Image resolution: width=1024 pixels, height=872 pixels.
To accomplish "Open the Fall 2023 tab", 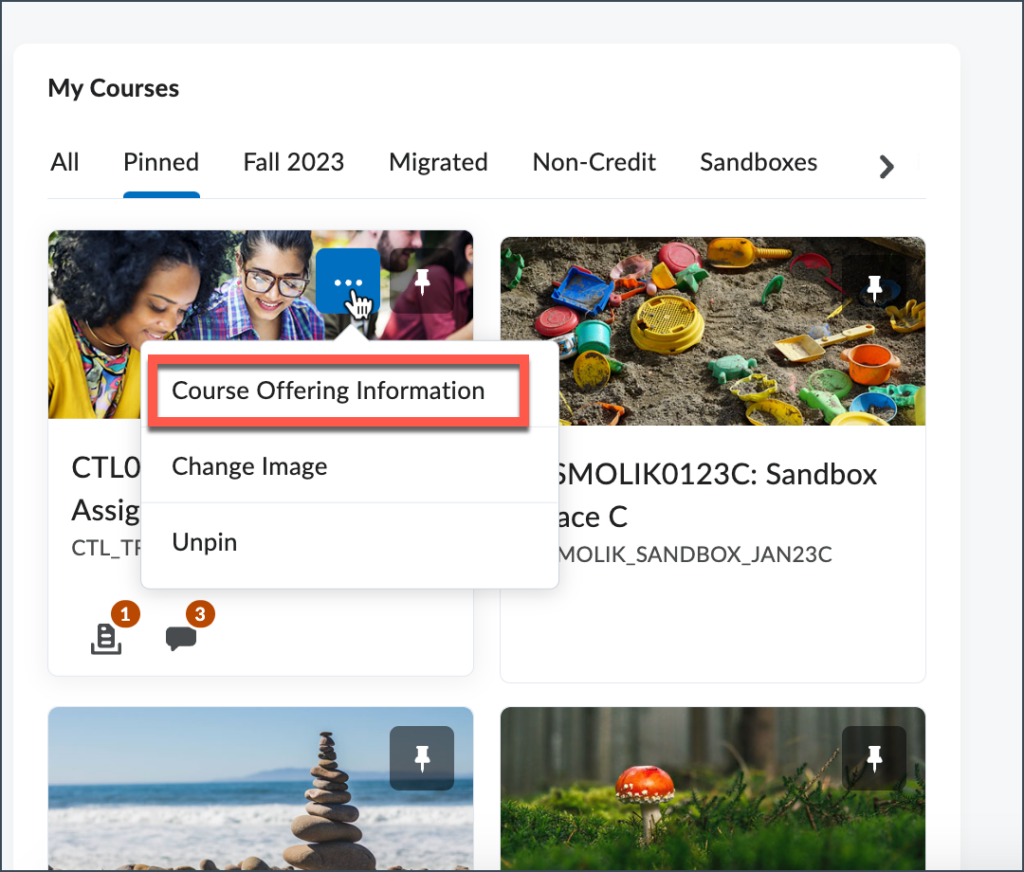I will (x=293, y=162).
